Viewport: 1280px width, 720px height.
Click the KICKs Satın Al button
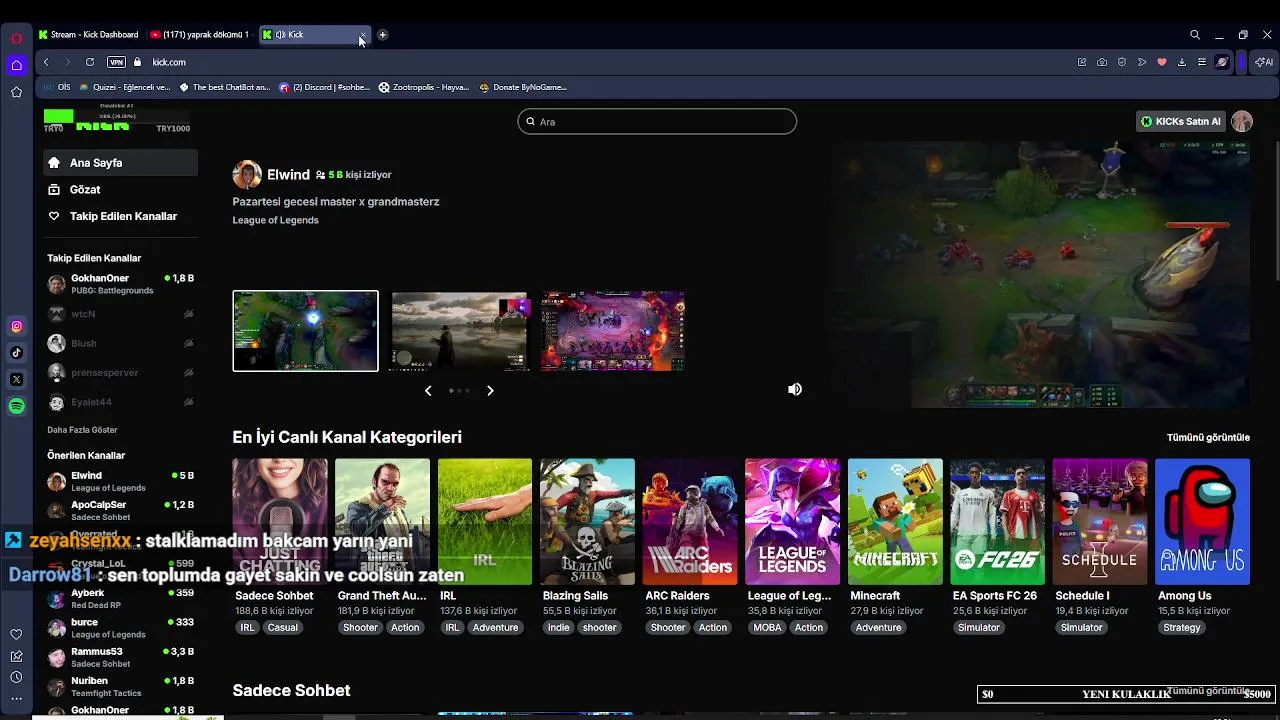(1181, 121)
